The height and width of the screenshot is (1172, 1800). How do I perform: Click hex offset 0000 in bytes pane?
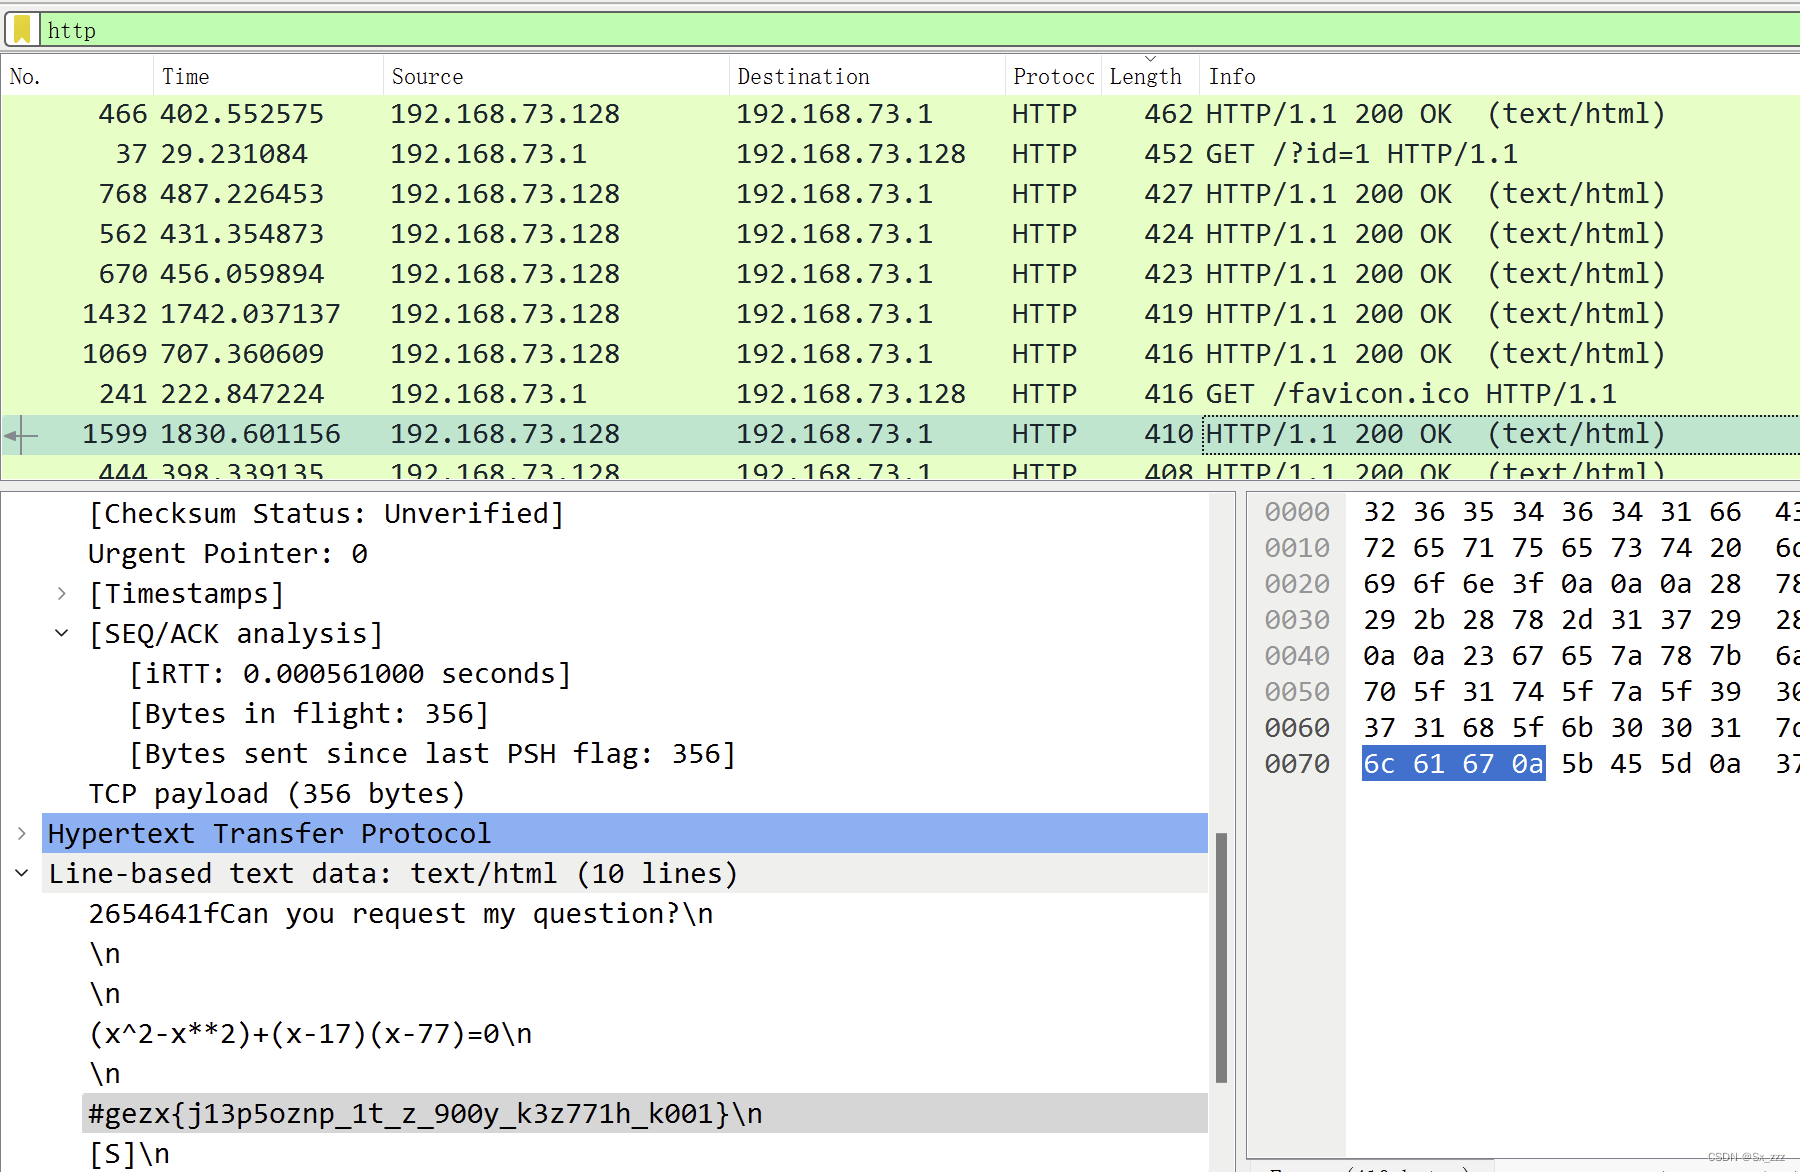click(x=1297, y=512)
